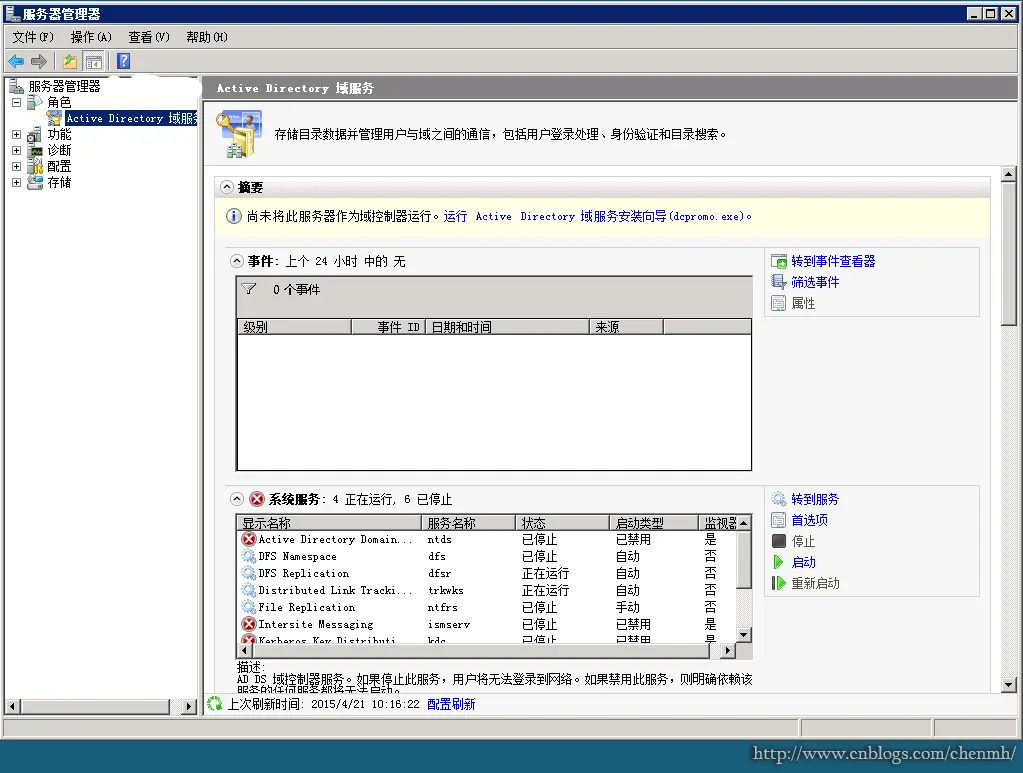
Task: Open the 转到事件查看器 link
Action: (x=833, y=262)
